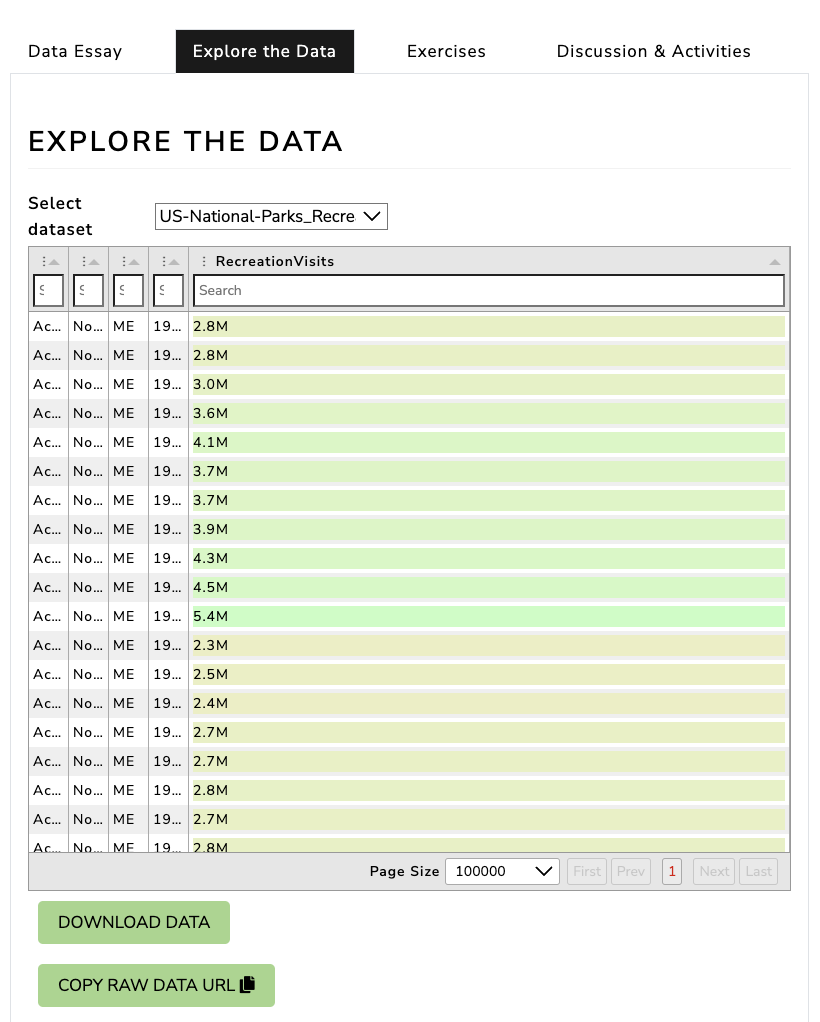Open the fourth column's menu dots icon
This screenshot has width=820, height=1022.
tap(162, 262)
